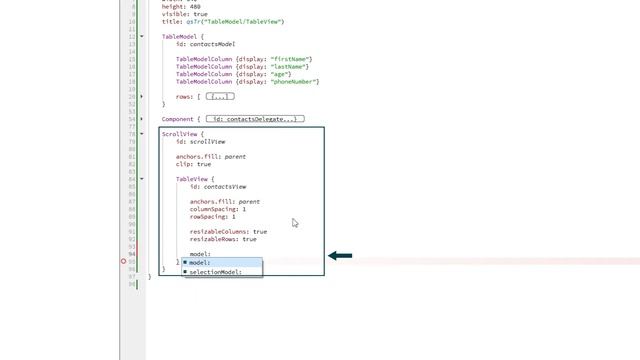Collapse the ScrollView code block
This screenshot has width=640, height=360.
point(142,134)
